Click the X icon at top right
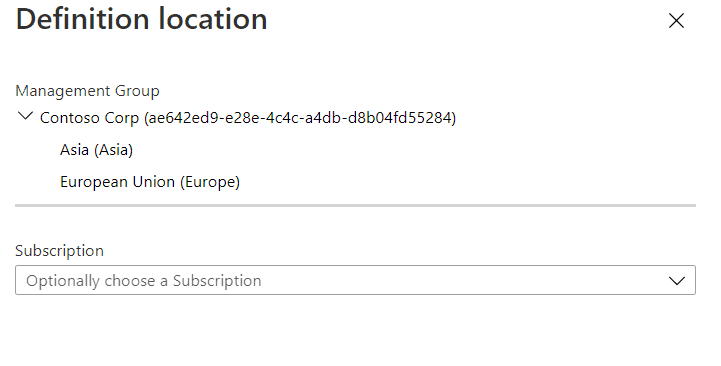The width and height of the screenshot is (721, 366). (676, 21)
